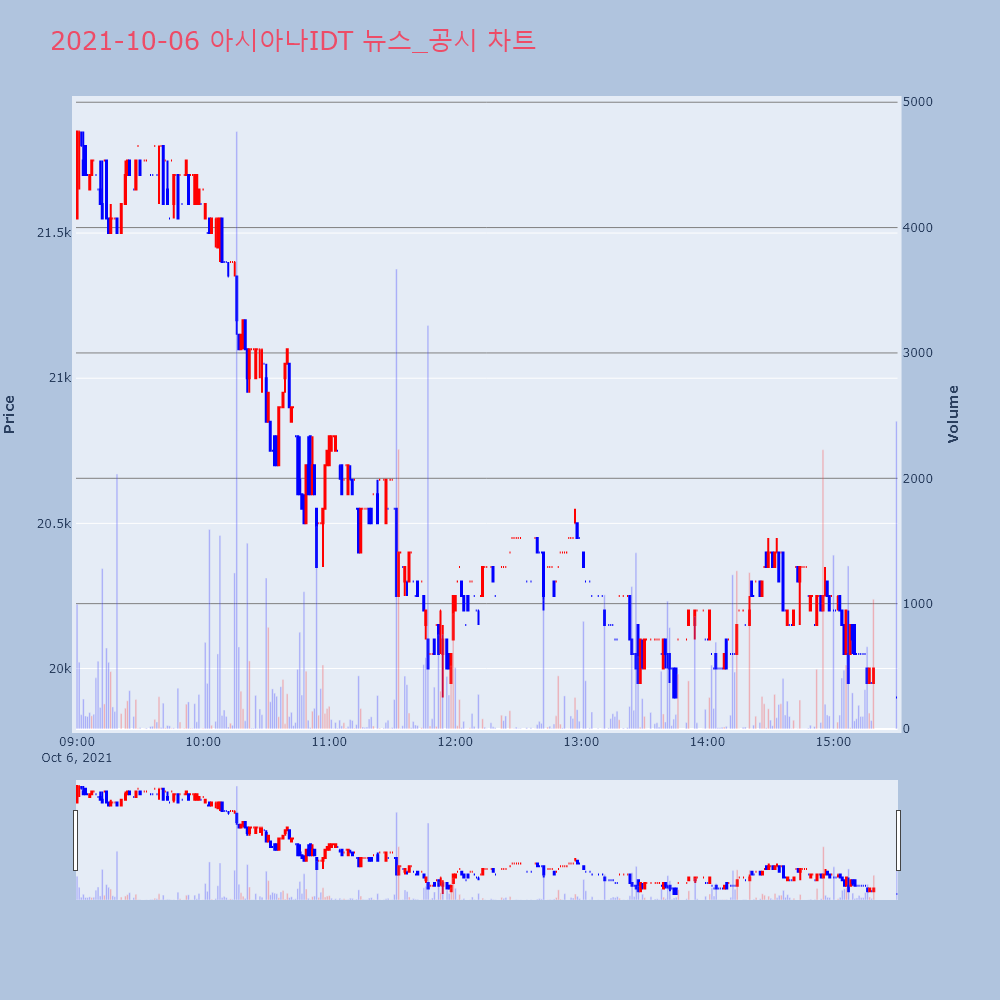Click the tallest volume bar after 10:00
1000x1000 pixels.
(x=237, y=430)
